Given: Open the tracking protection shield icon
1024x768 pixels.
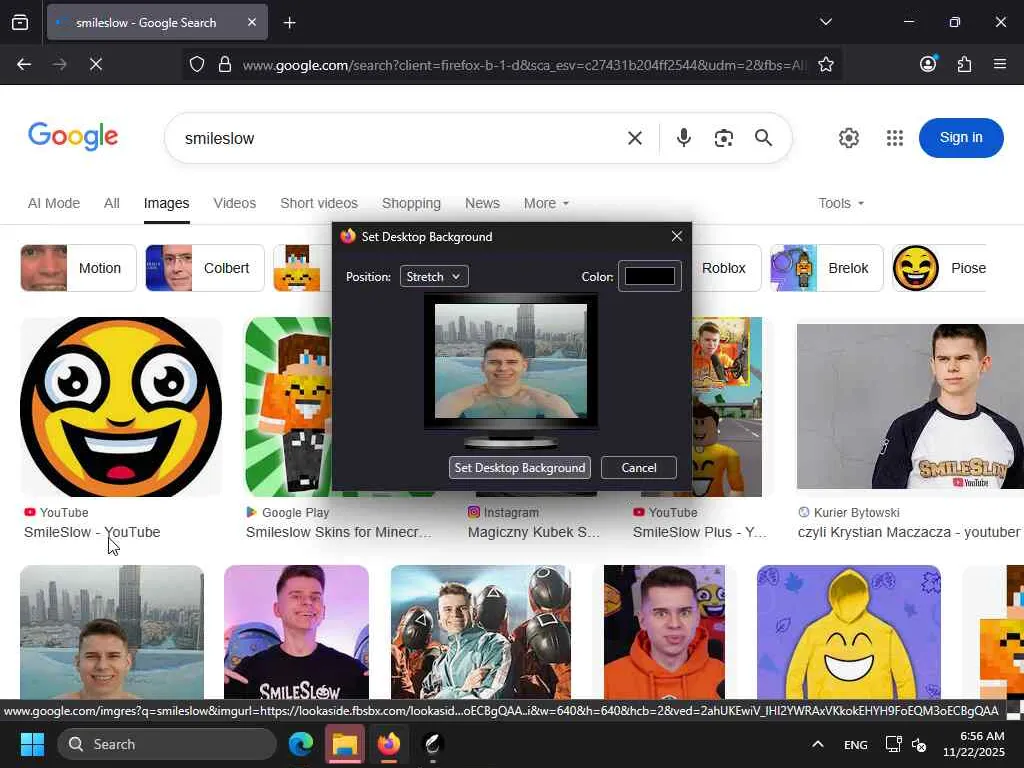Looking at the screenshot, I should (197, 64).
